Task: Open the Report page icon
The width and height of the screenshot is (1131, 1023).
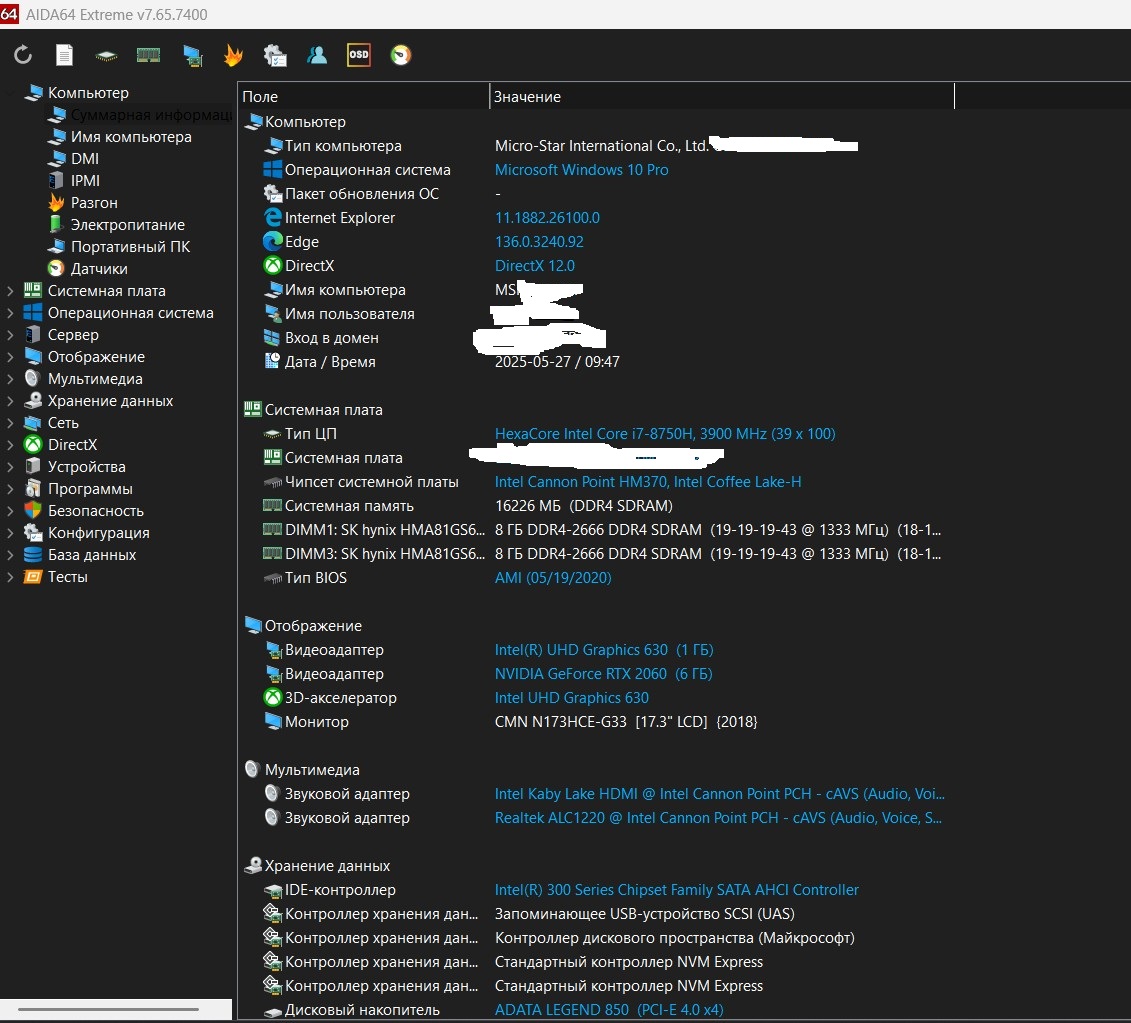Action: pos(64,56)
